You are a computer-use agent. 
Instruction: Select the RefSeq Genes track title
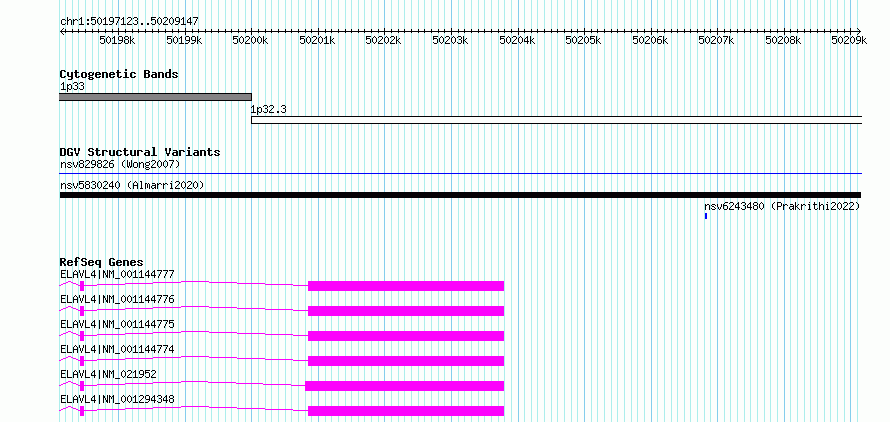(102, 262)
